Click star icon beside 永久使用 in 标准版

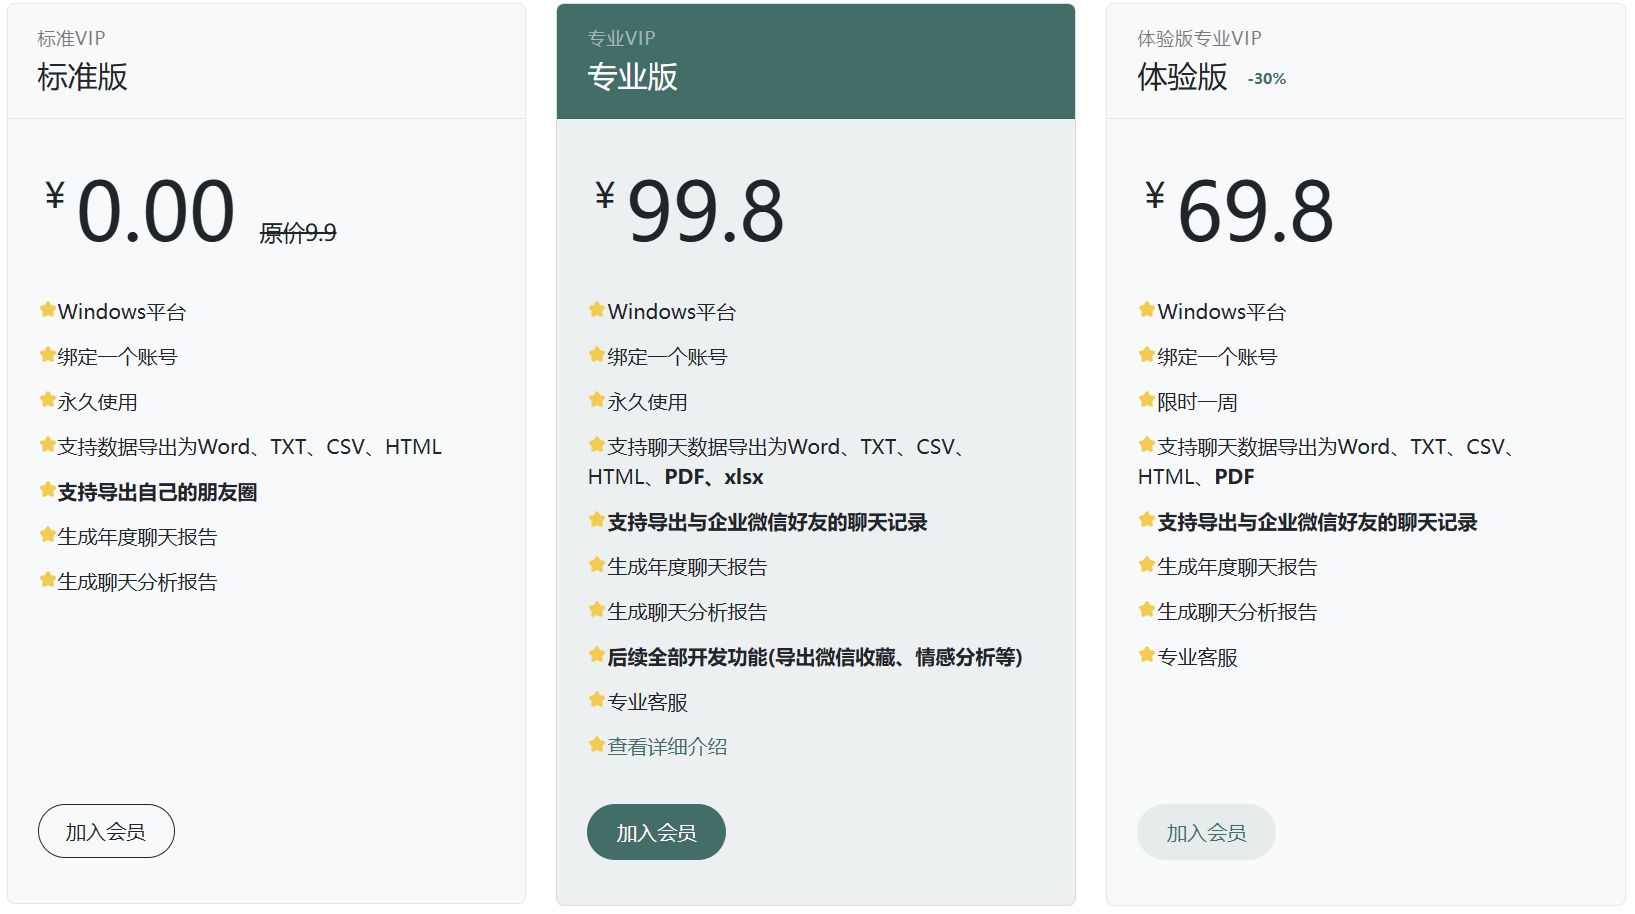(47, 400)
